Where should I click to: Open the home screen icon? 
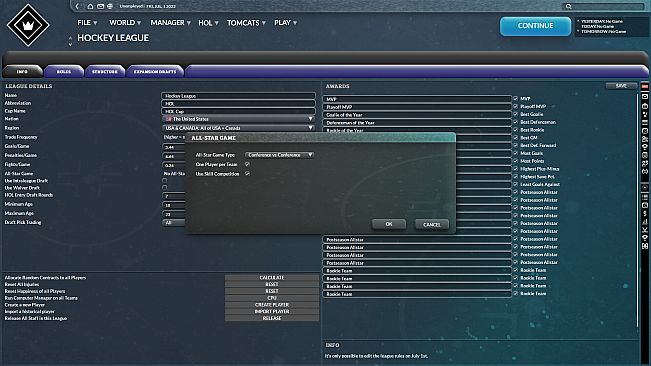(90, 6)
